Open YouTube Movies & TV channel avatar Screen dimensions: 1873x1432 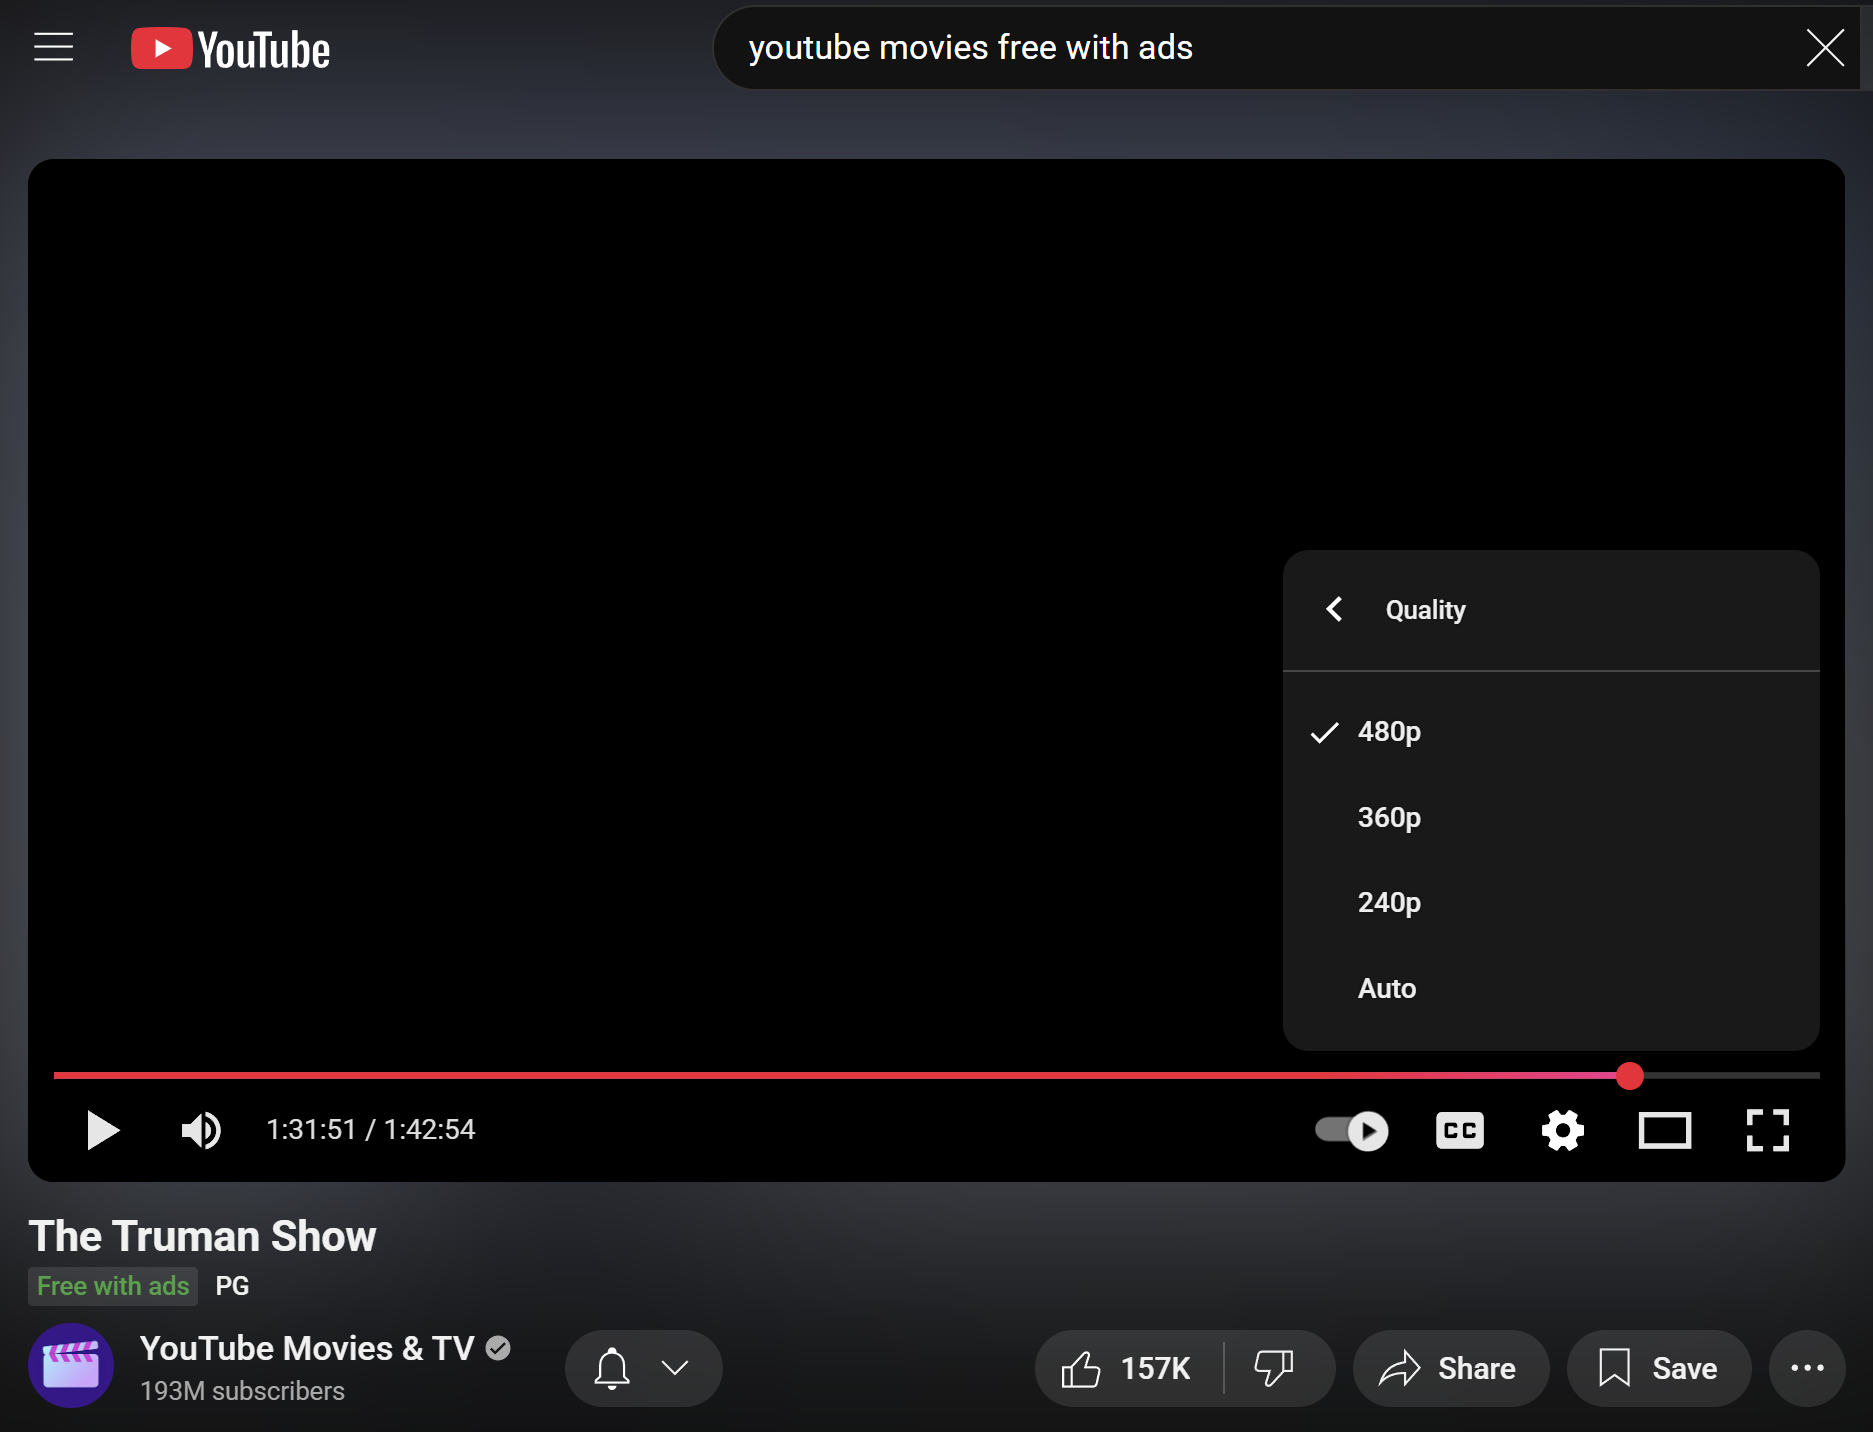pos(71,1366)
